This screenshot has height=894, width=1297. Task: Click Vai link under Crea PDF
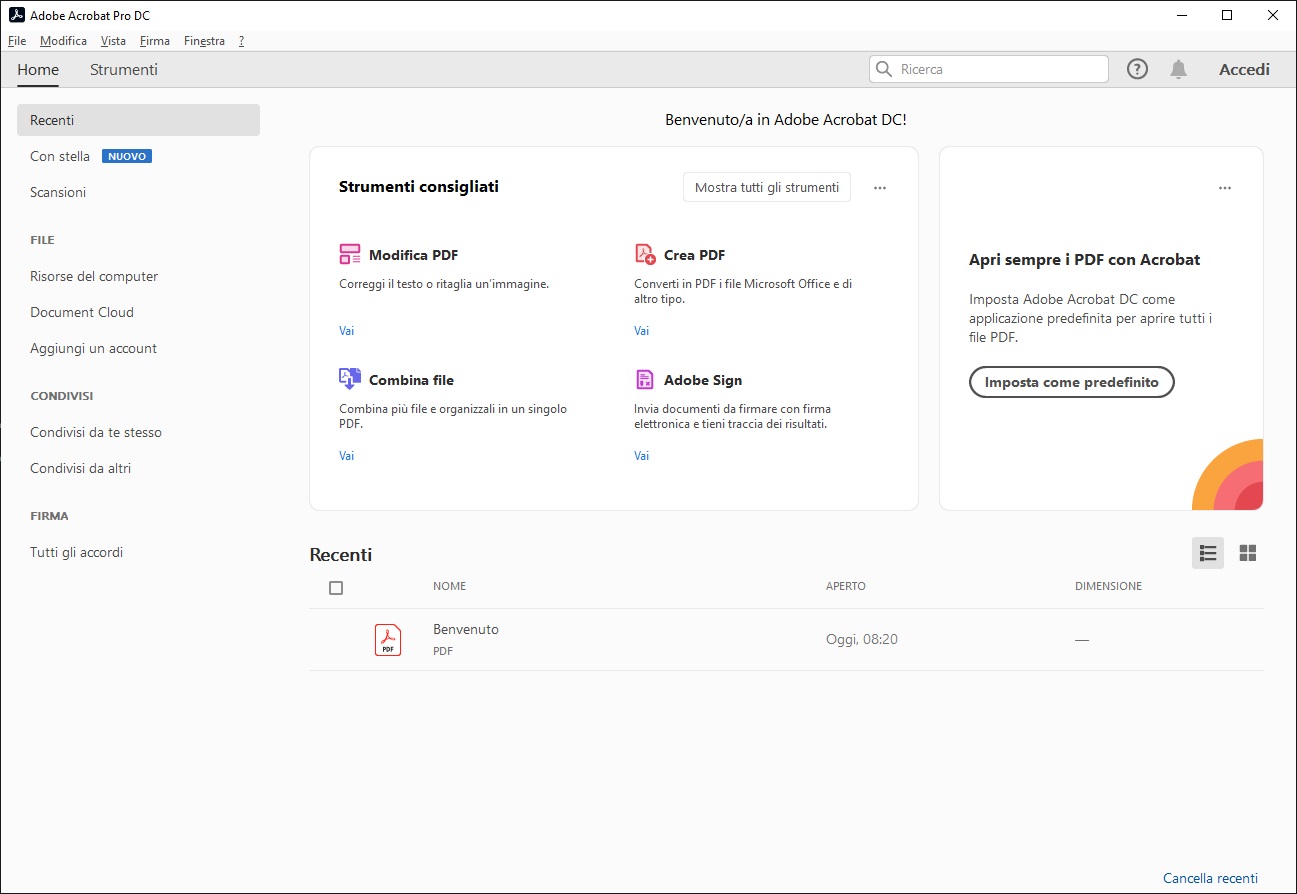coord(641,330)
